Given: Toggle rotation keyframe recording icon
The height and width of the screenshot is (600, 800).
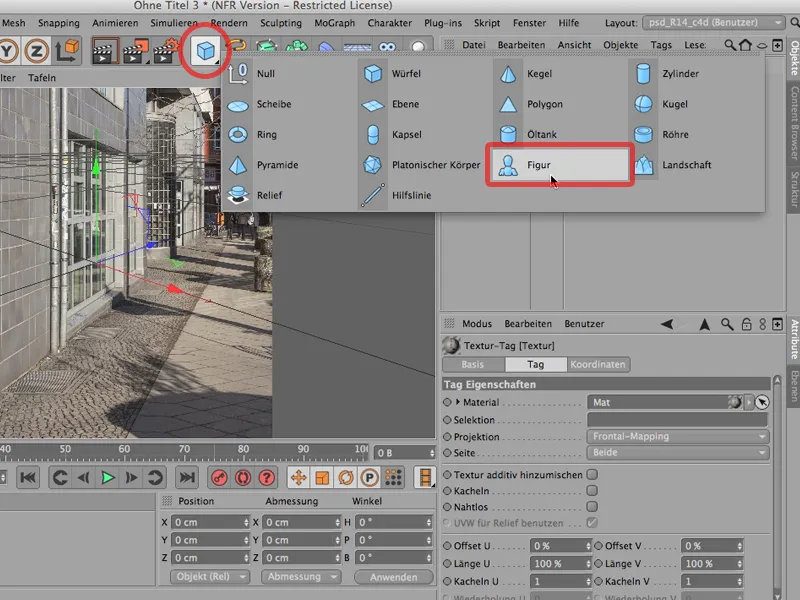Looking at the screenshot, I should (346, 478).
